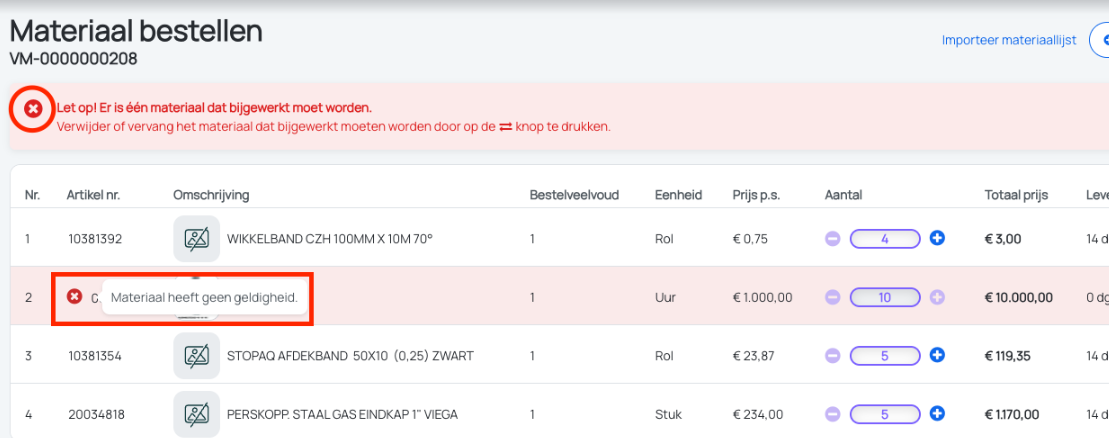The width and height of the screenshot is (1109, 438).
Task: Click the PERSKOPP. STAAL GAS EINDKAP image placeholder
Action: click(x=196, y=414)
